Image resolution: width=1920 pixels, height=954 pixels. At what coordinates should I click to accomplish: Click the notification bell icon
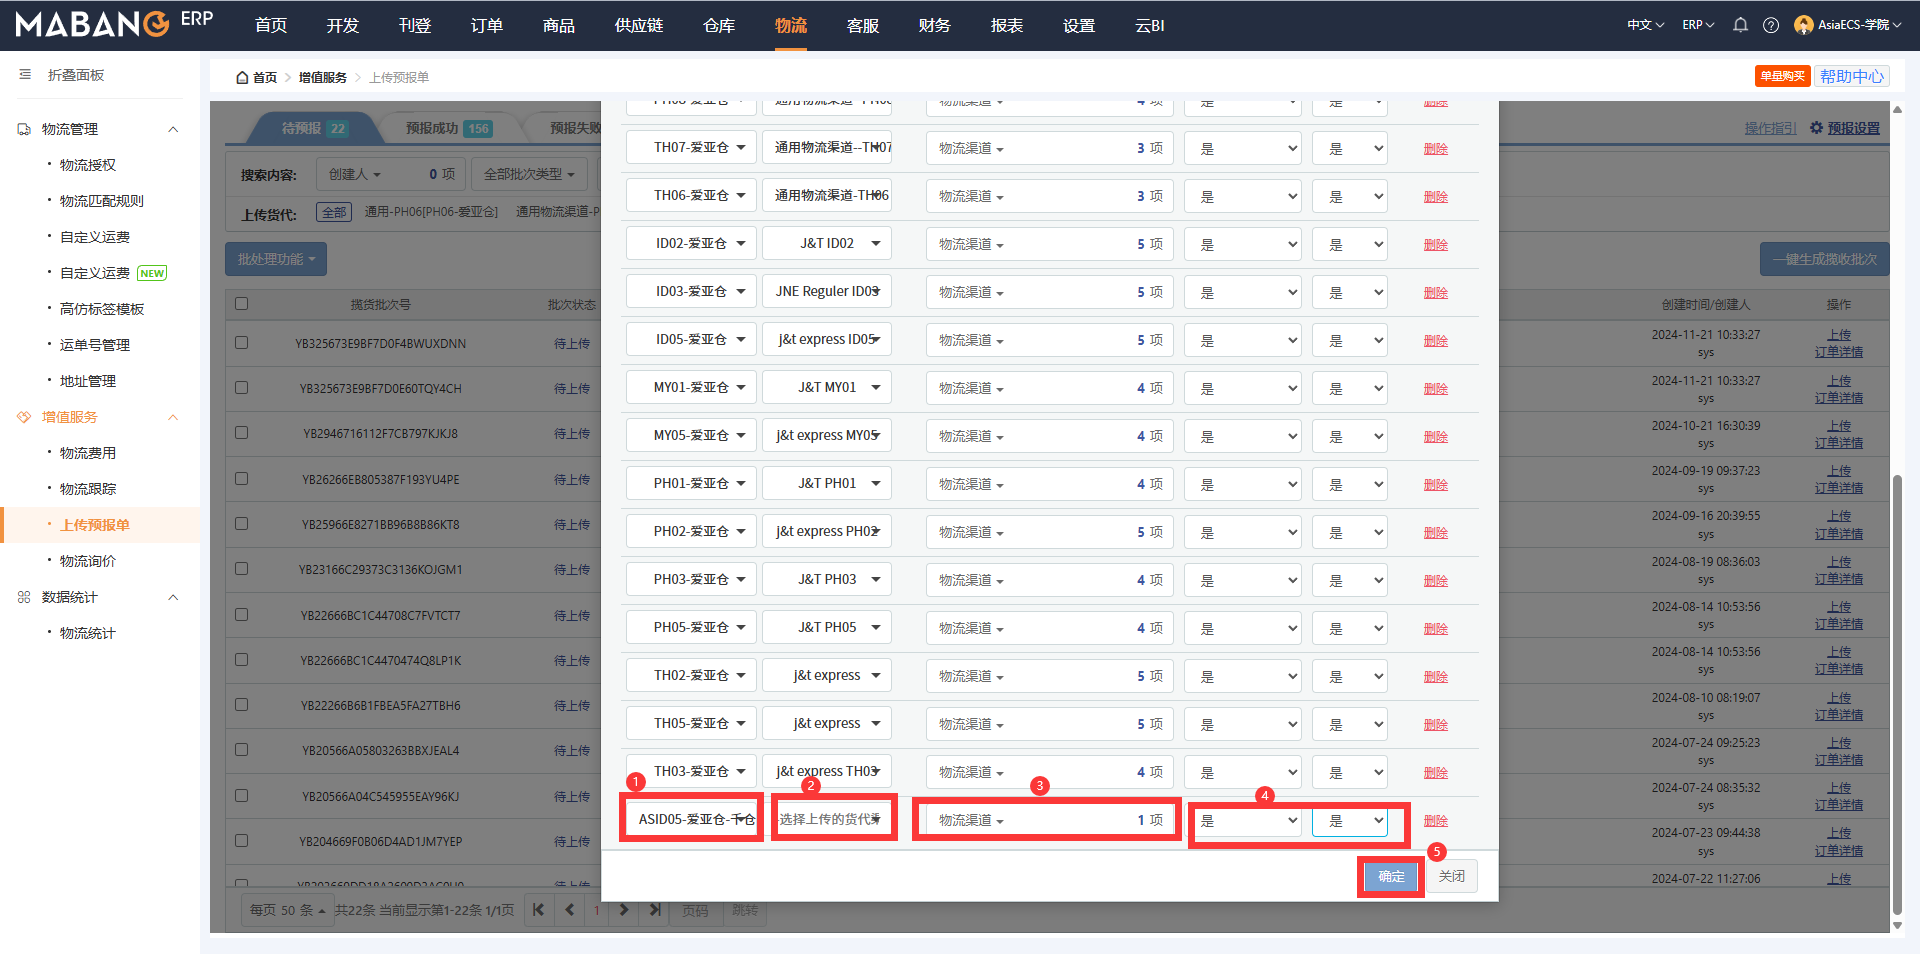tap(1740, 25)
